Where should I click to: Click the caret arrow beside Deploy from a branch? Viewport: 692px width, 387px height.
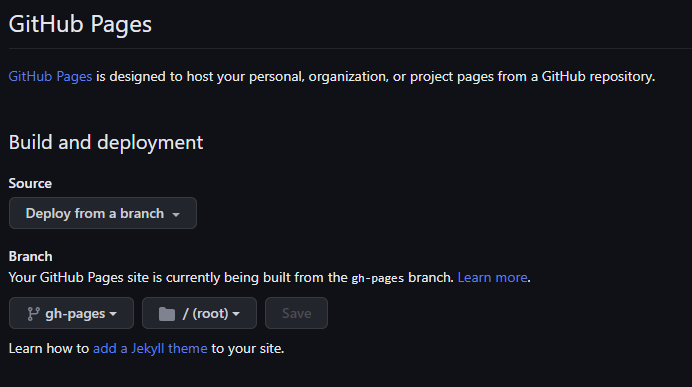click(x=176, y=215)
